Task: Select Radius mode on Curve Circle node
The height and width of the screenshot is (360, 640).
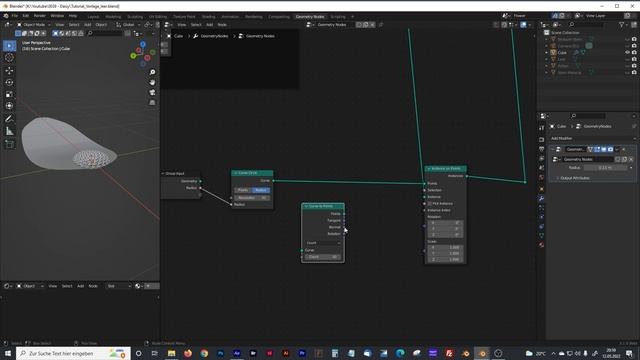Action: coord(260,190)
